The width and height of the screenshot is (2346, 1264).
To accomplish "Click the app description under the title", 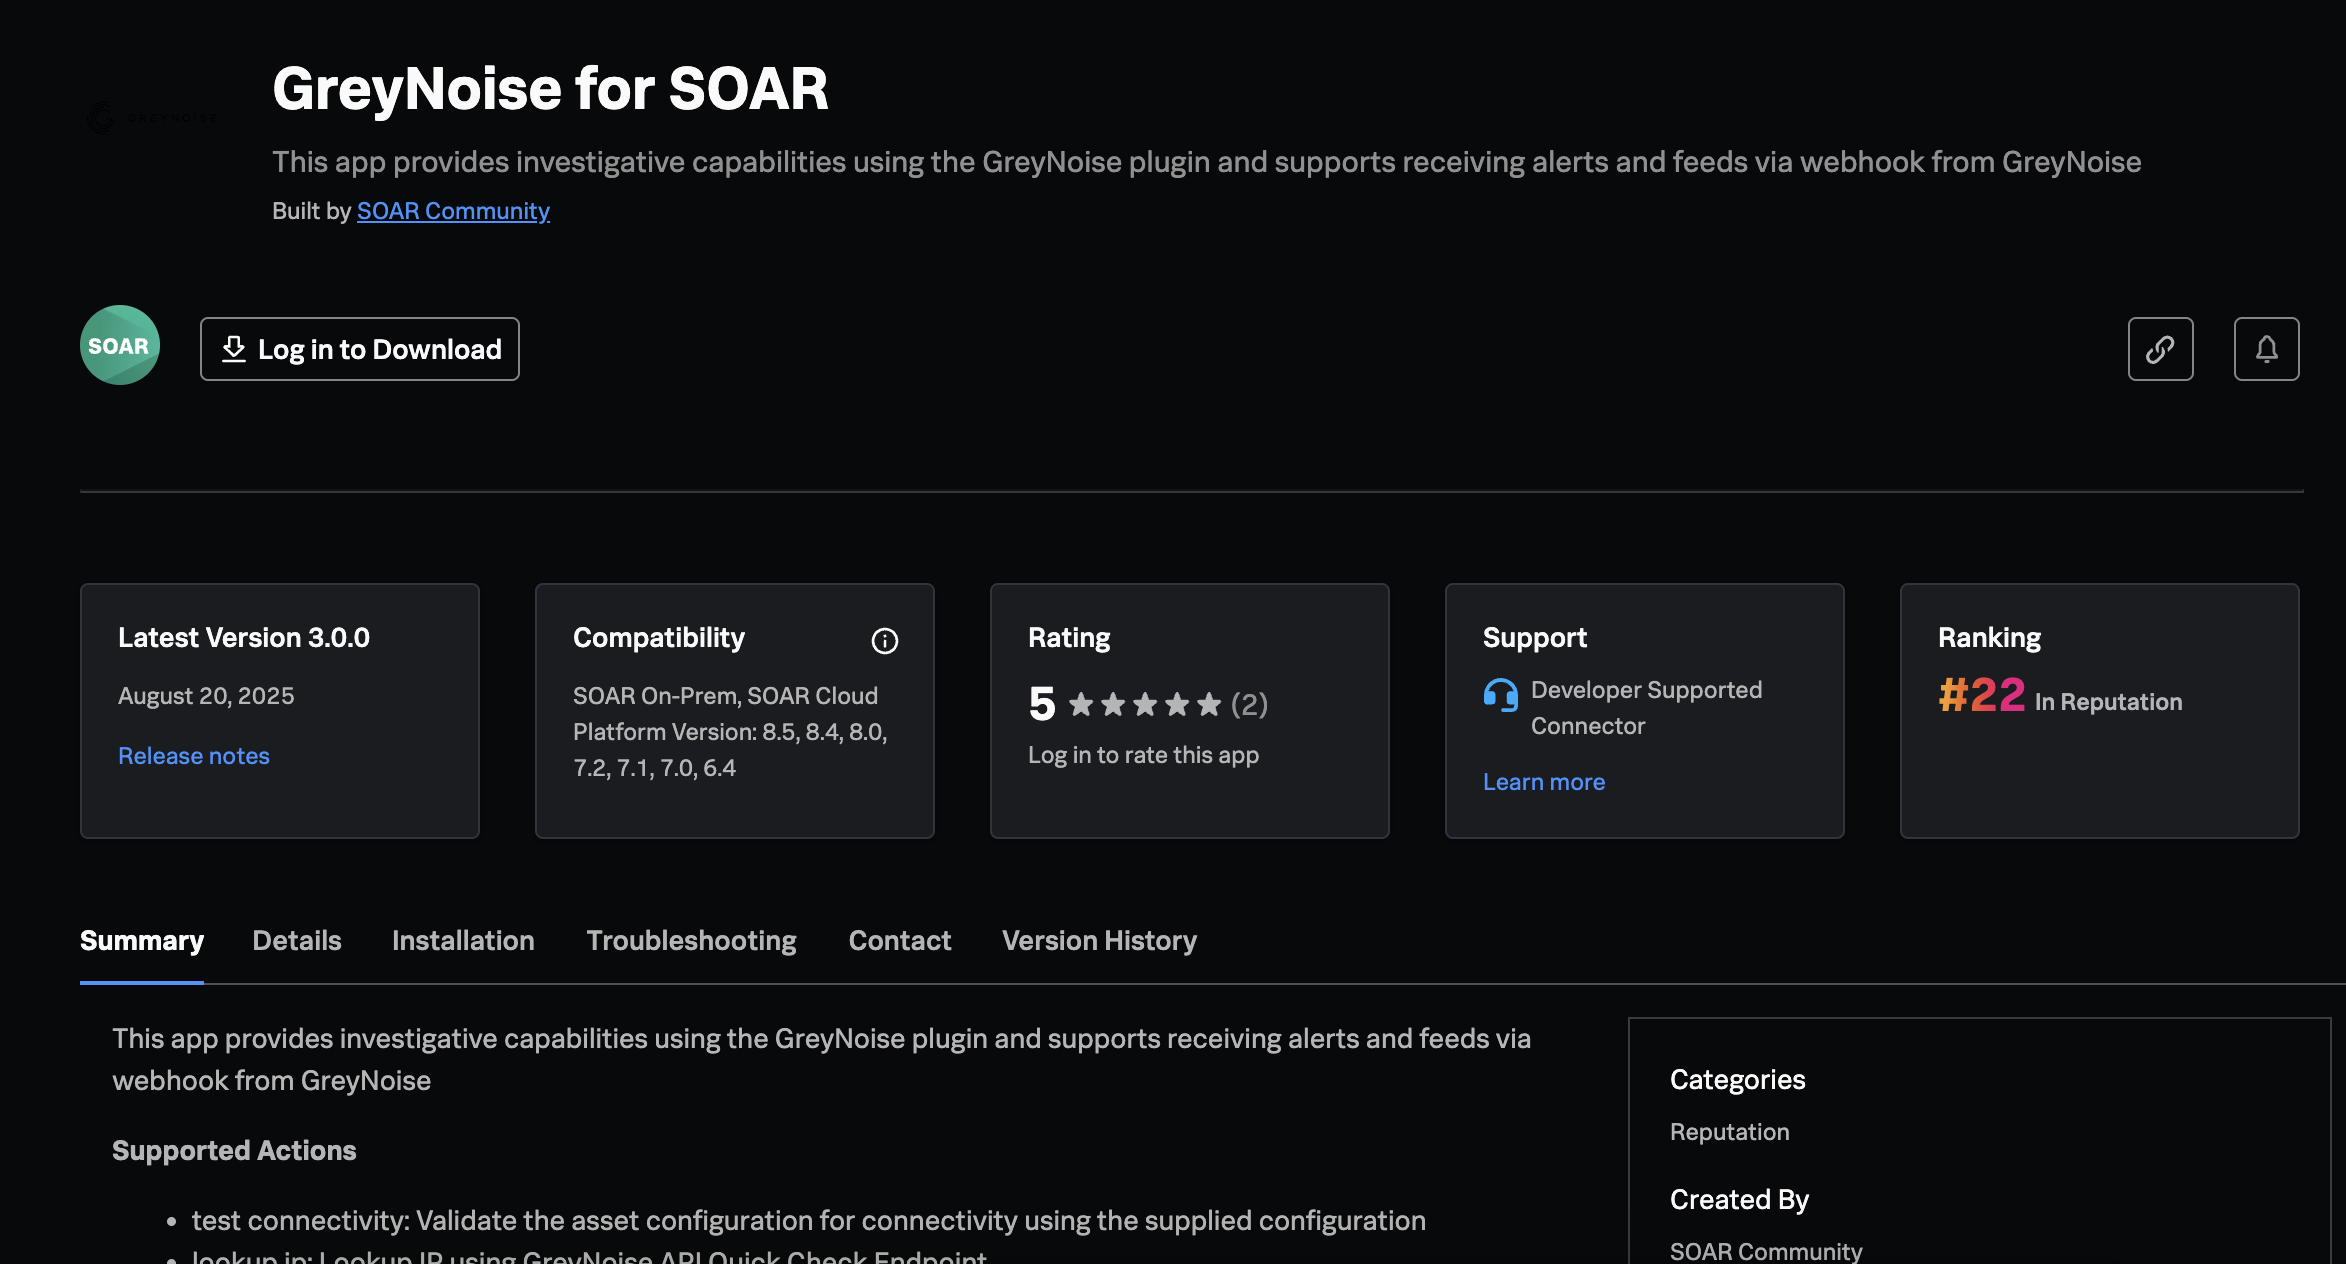I will (1206, 162).
